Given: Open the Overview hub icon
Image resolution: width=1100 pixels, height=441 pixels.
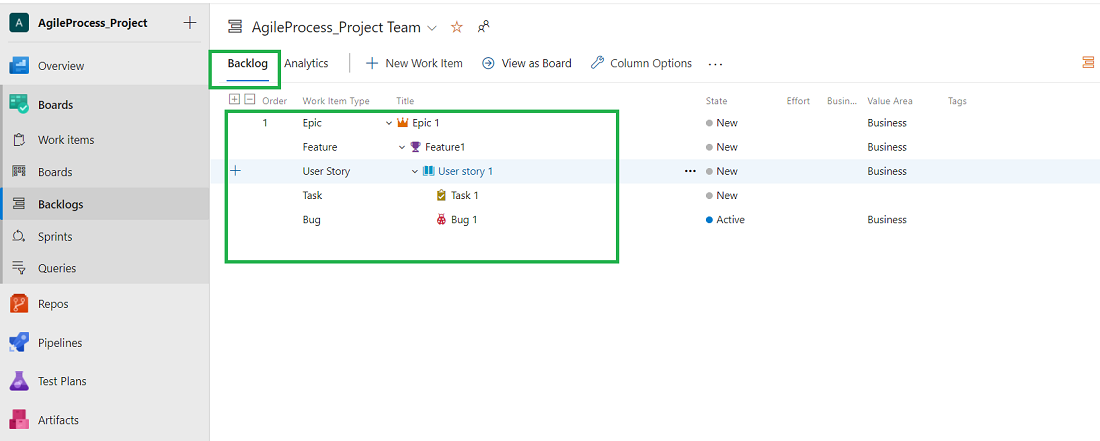Looking at the screenshot, I should pos(19,66).
